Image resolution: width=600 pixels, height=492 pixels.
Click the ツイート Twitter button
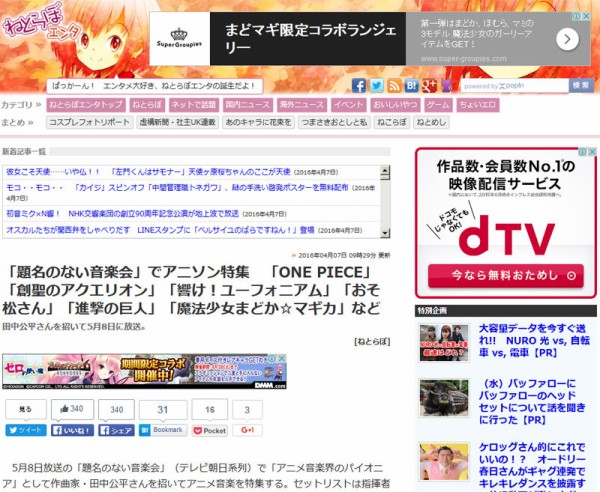pyautogui.click(x=26, y=430)
